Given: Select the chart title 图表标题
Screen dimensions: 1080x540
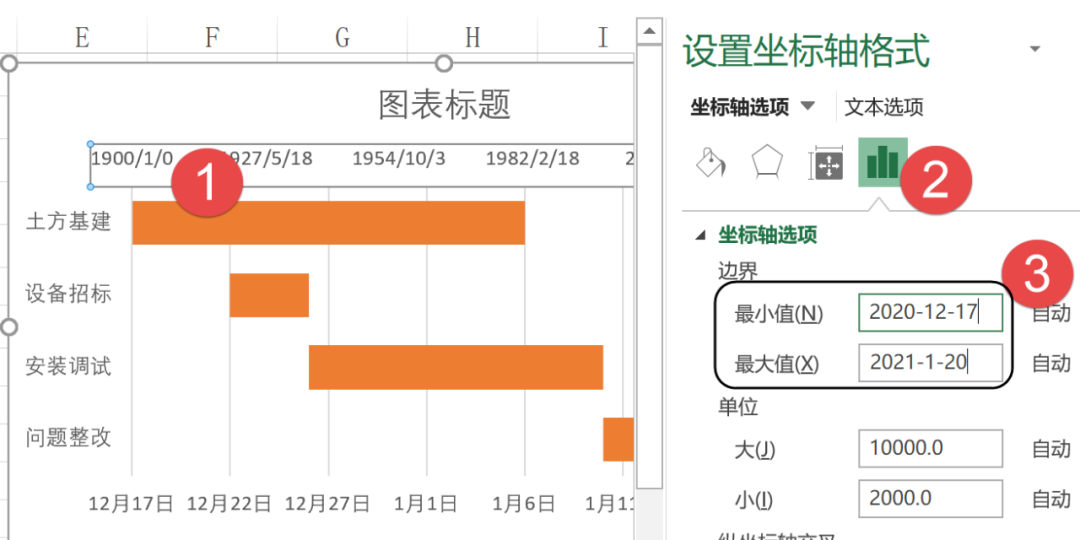Looking at the screenshot, I should click(445, 105).
